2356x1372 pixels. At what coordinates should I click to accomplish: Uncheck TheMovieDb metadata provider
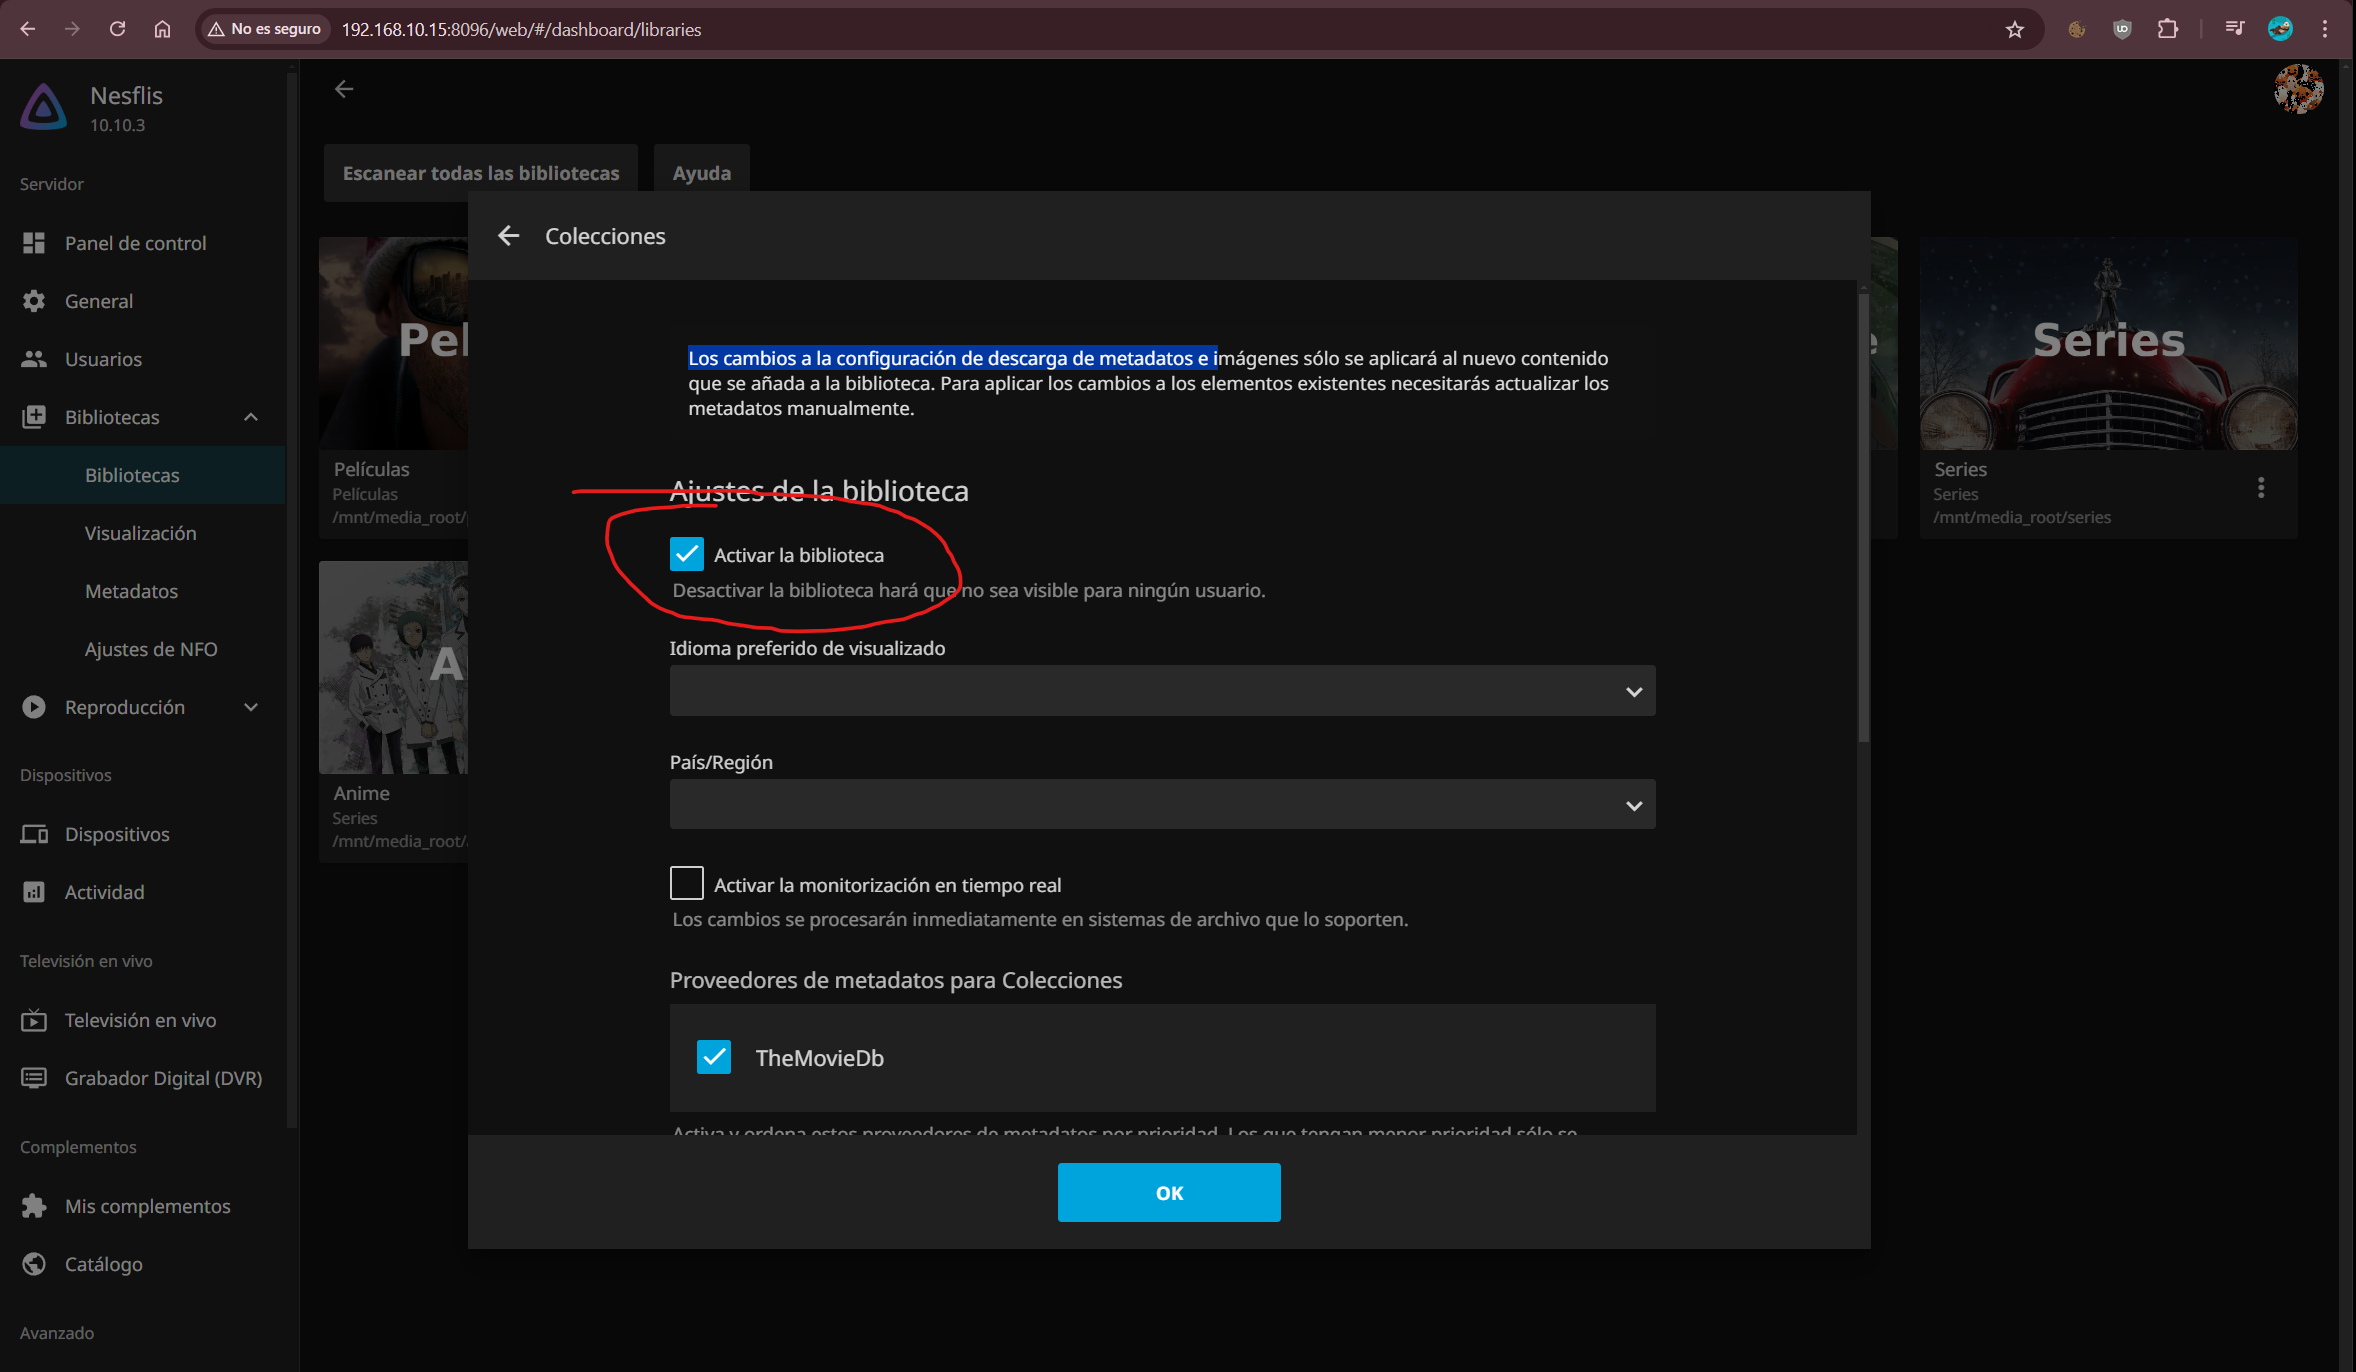point(714,1057)
